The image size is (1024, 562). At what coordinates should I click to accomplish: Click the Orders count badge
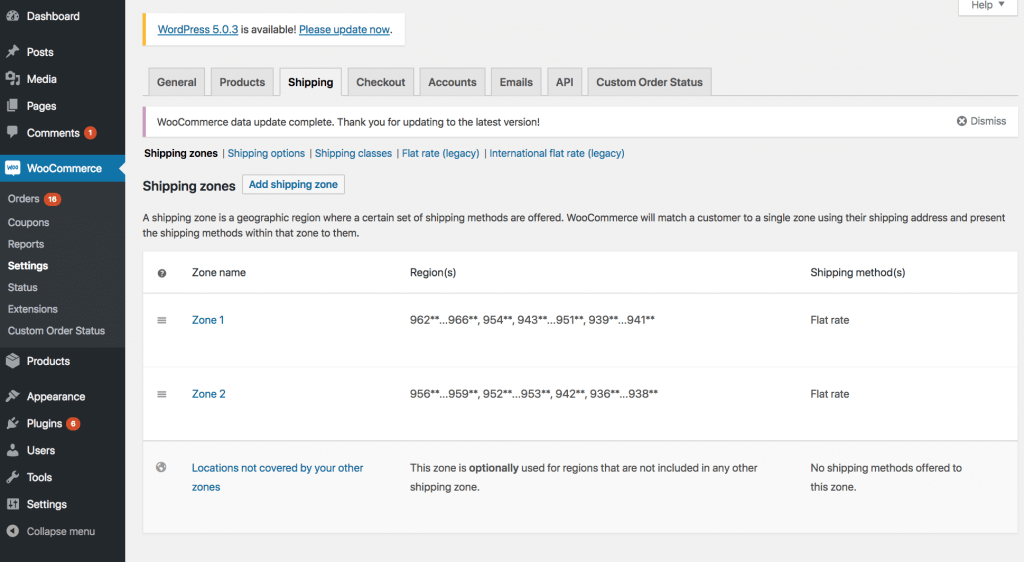click(52, 199)
